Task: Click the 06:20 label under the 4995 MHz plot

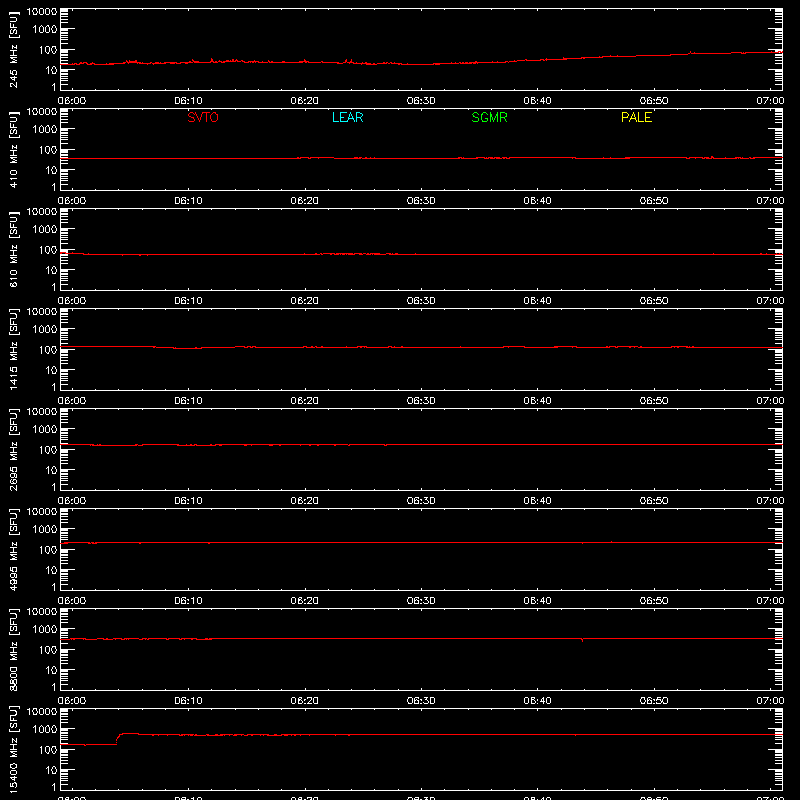Action: 305,601
